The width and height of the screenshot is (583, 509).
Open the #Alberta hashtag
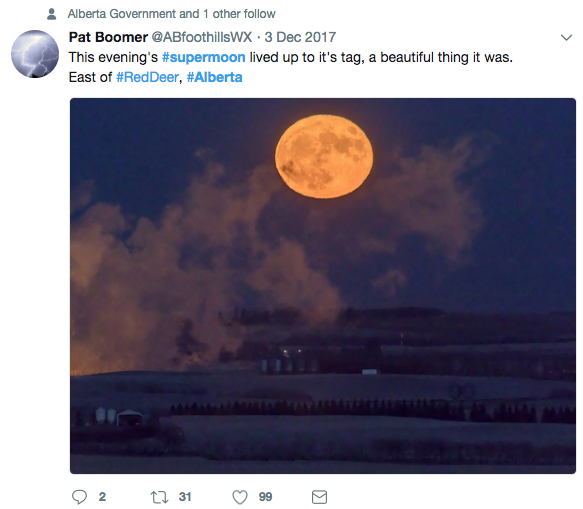pos(214,77)
